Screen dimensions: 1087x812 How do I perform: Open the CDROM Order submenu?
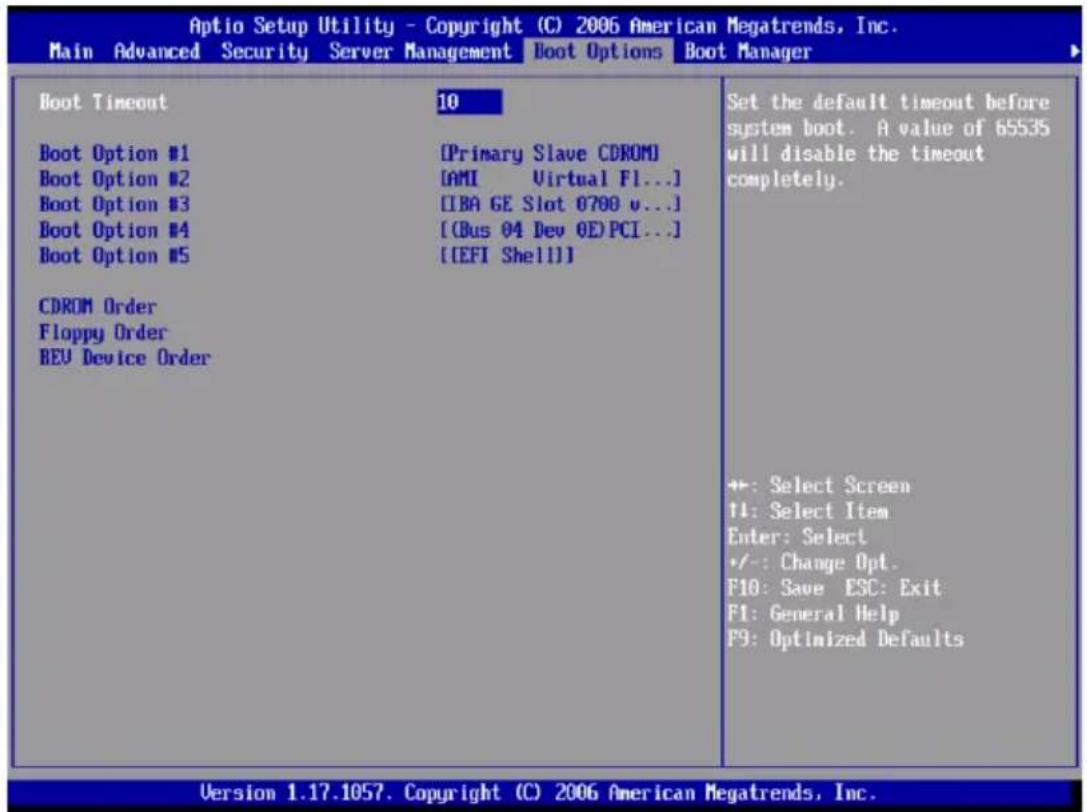click(98, 306)
